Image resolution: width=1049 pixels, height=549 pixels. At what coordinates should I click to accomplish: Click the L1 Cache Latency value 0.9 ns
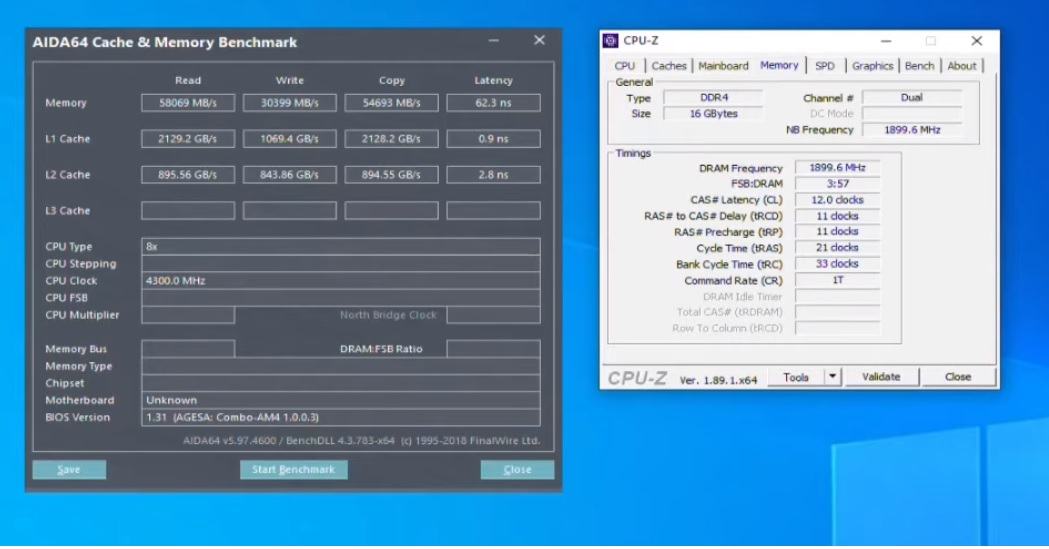click(x=493, y=139)
